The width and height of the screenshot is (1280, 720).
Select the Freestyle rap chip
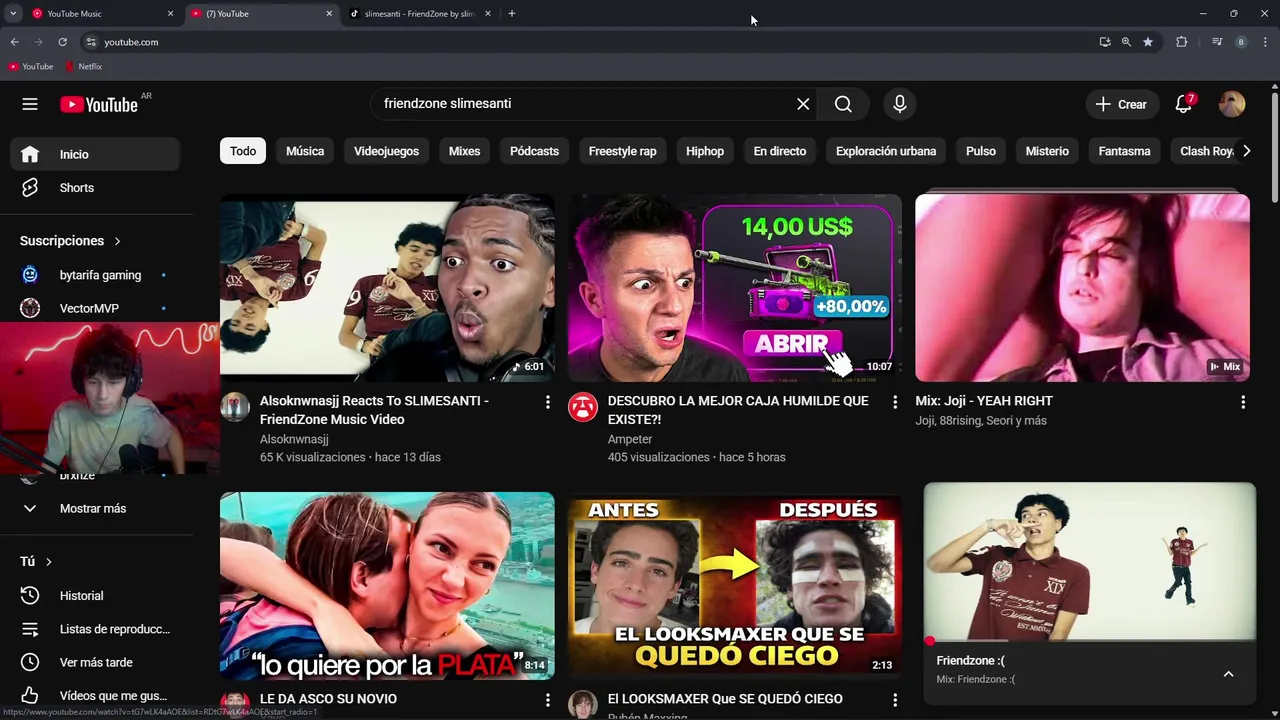pos(622,151)
